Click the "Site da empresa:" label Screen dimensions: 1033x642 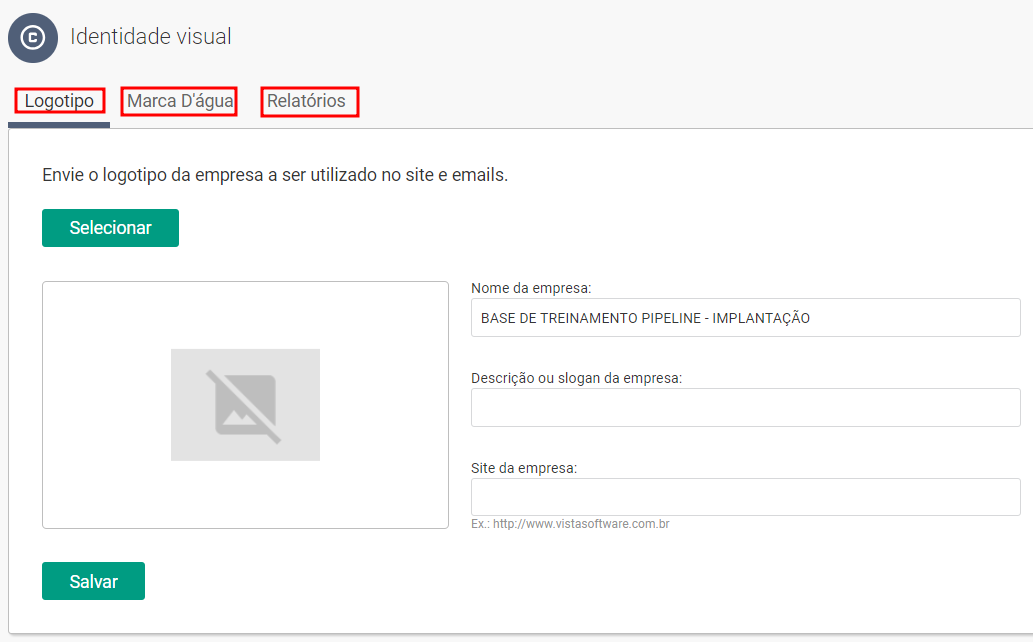[x=524, y=467]
